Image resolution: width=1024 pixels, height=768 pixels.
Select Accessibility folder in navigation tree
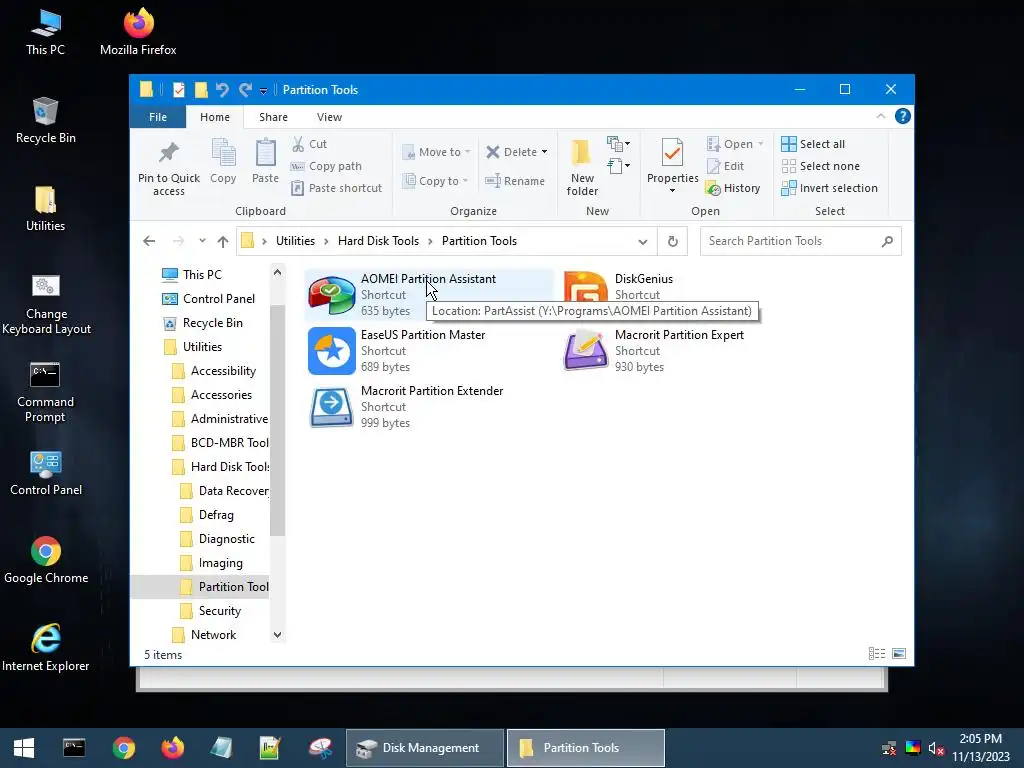click(x=223, y=371)
